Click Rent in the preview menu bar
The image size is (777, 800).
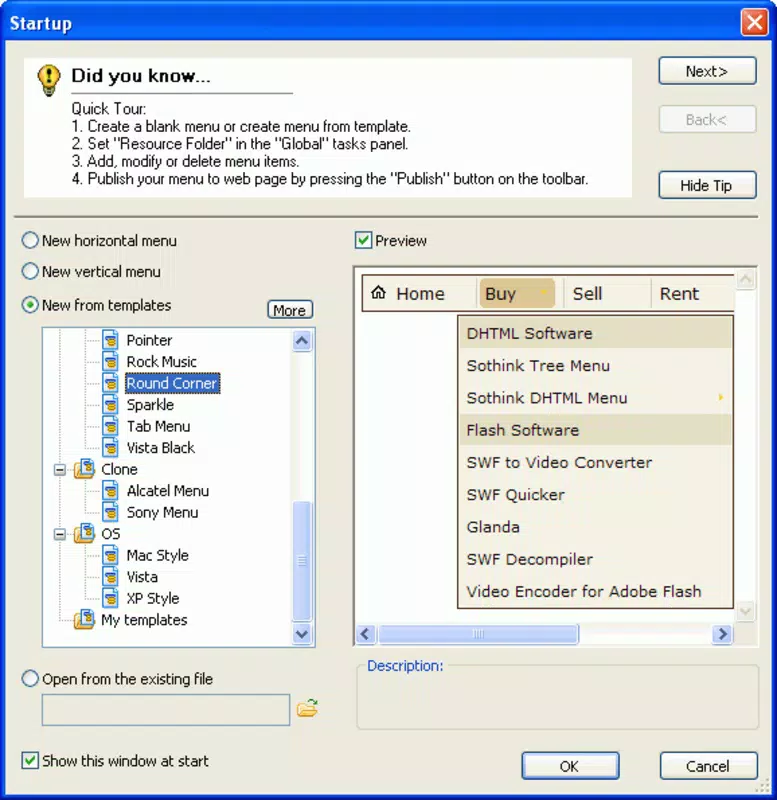[x=679, y=294]
